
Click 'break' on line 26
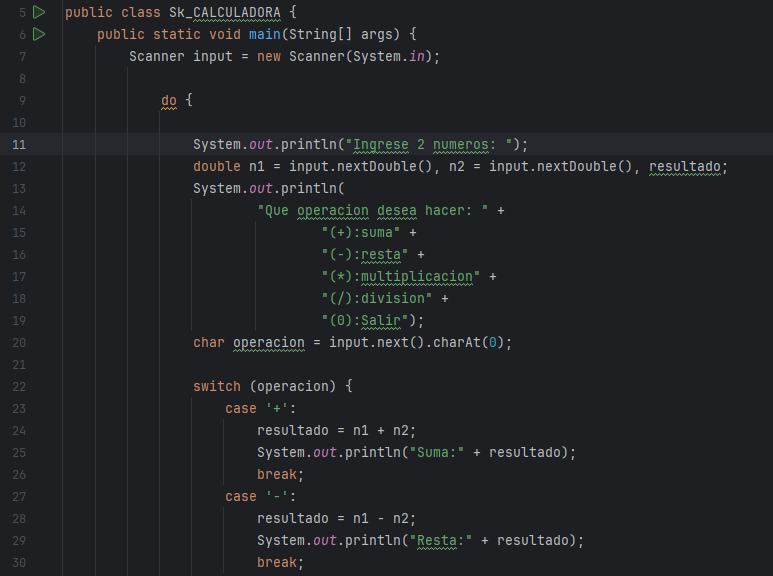(277, 474)
